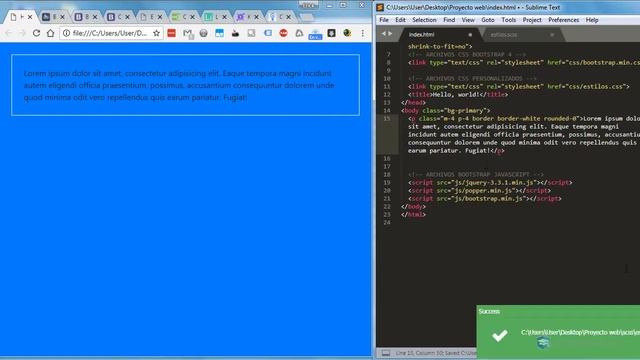Open the Selection menu
Viewport: 640px width, 360px height.
point(424,20)
